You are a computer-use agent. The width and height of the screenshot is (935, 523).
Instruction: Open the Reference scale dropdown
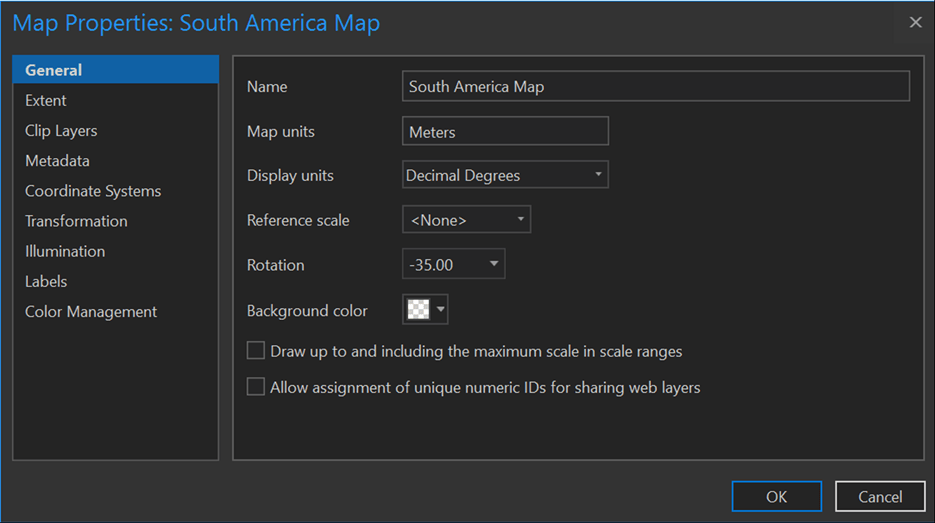521,220
